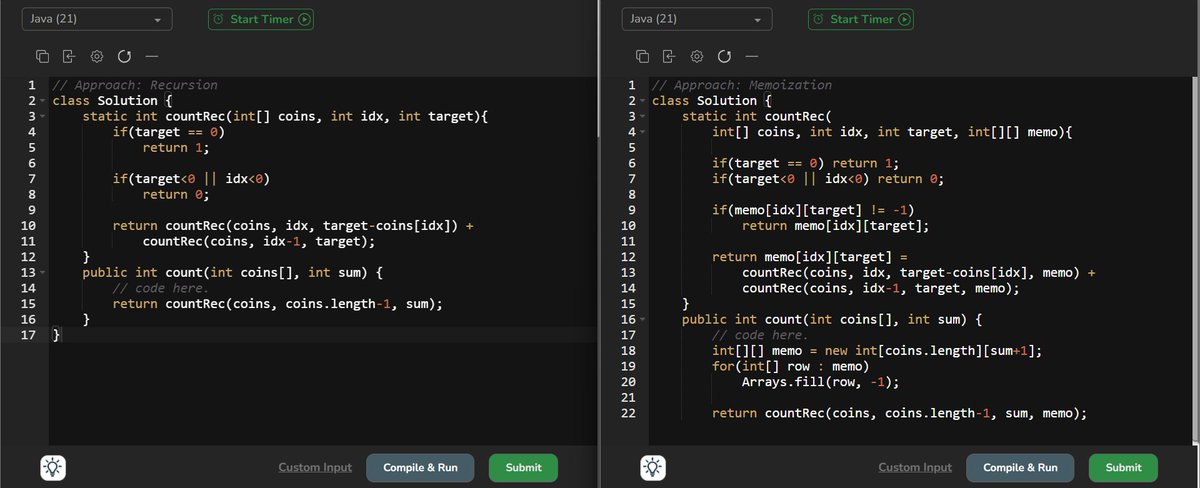
Task: Compile & Run the right Memoization solution
Action: tap(1020, 467)
